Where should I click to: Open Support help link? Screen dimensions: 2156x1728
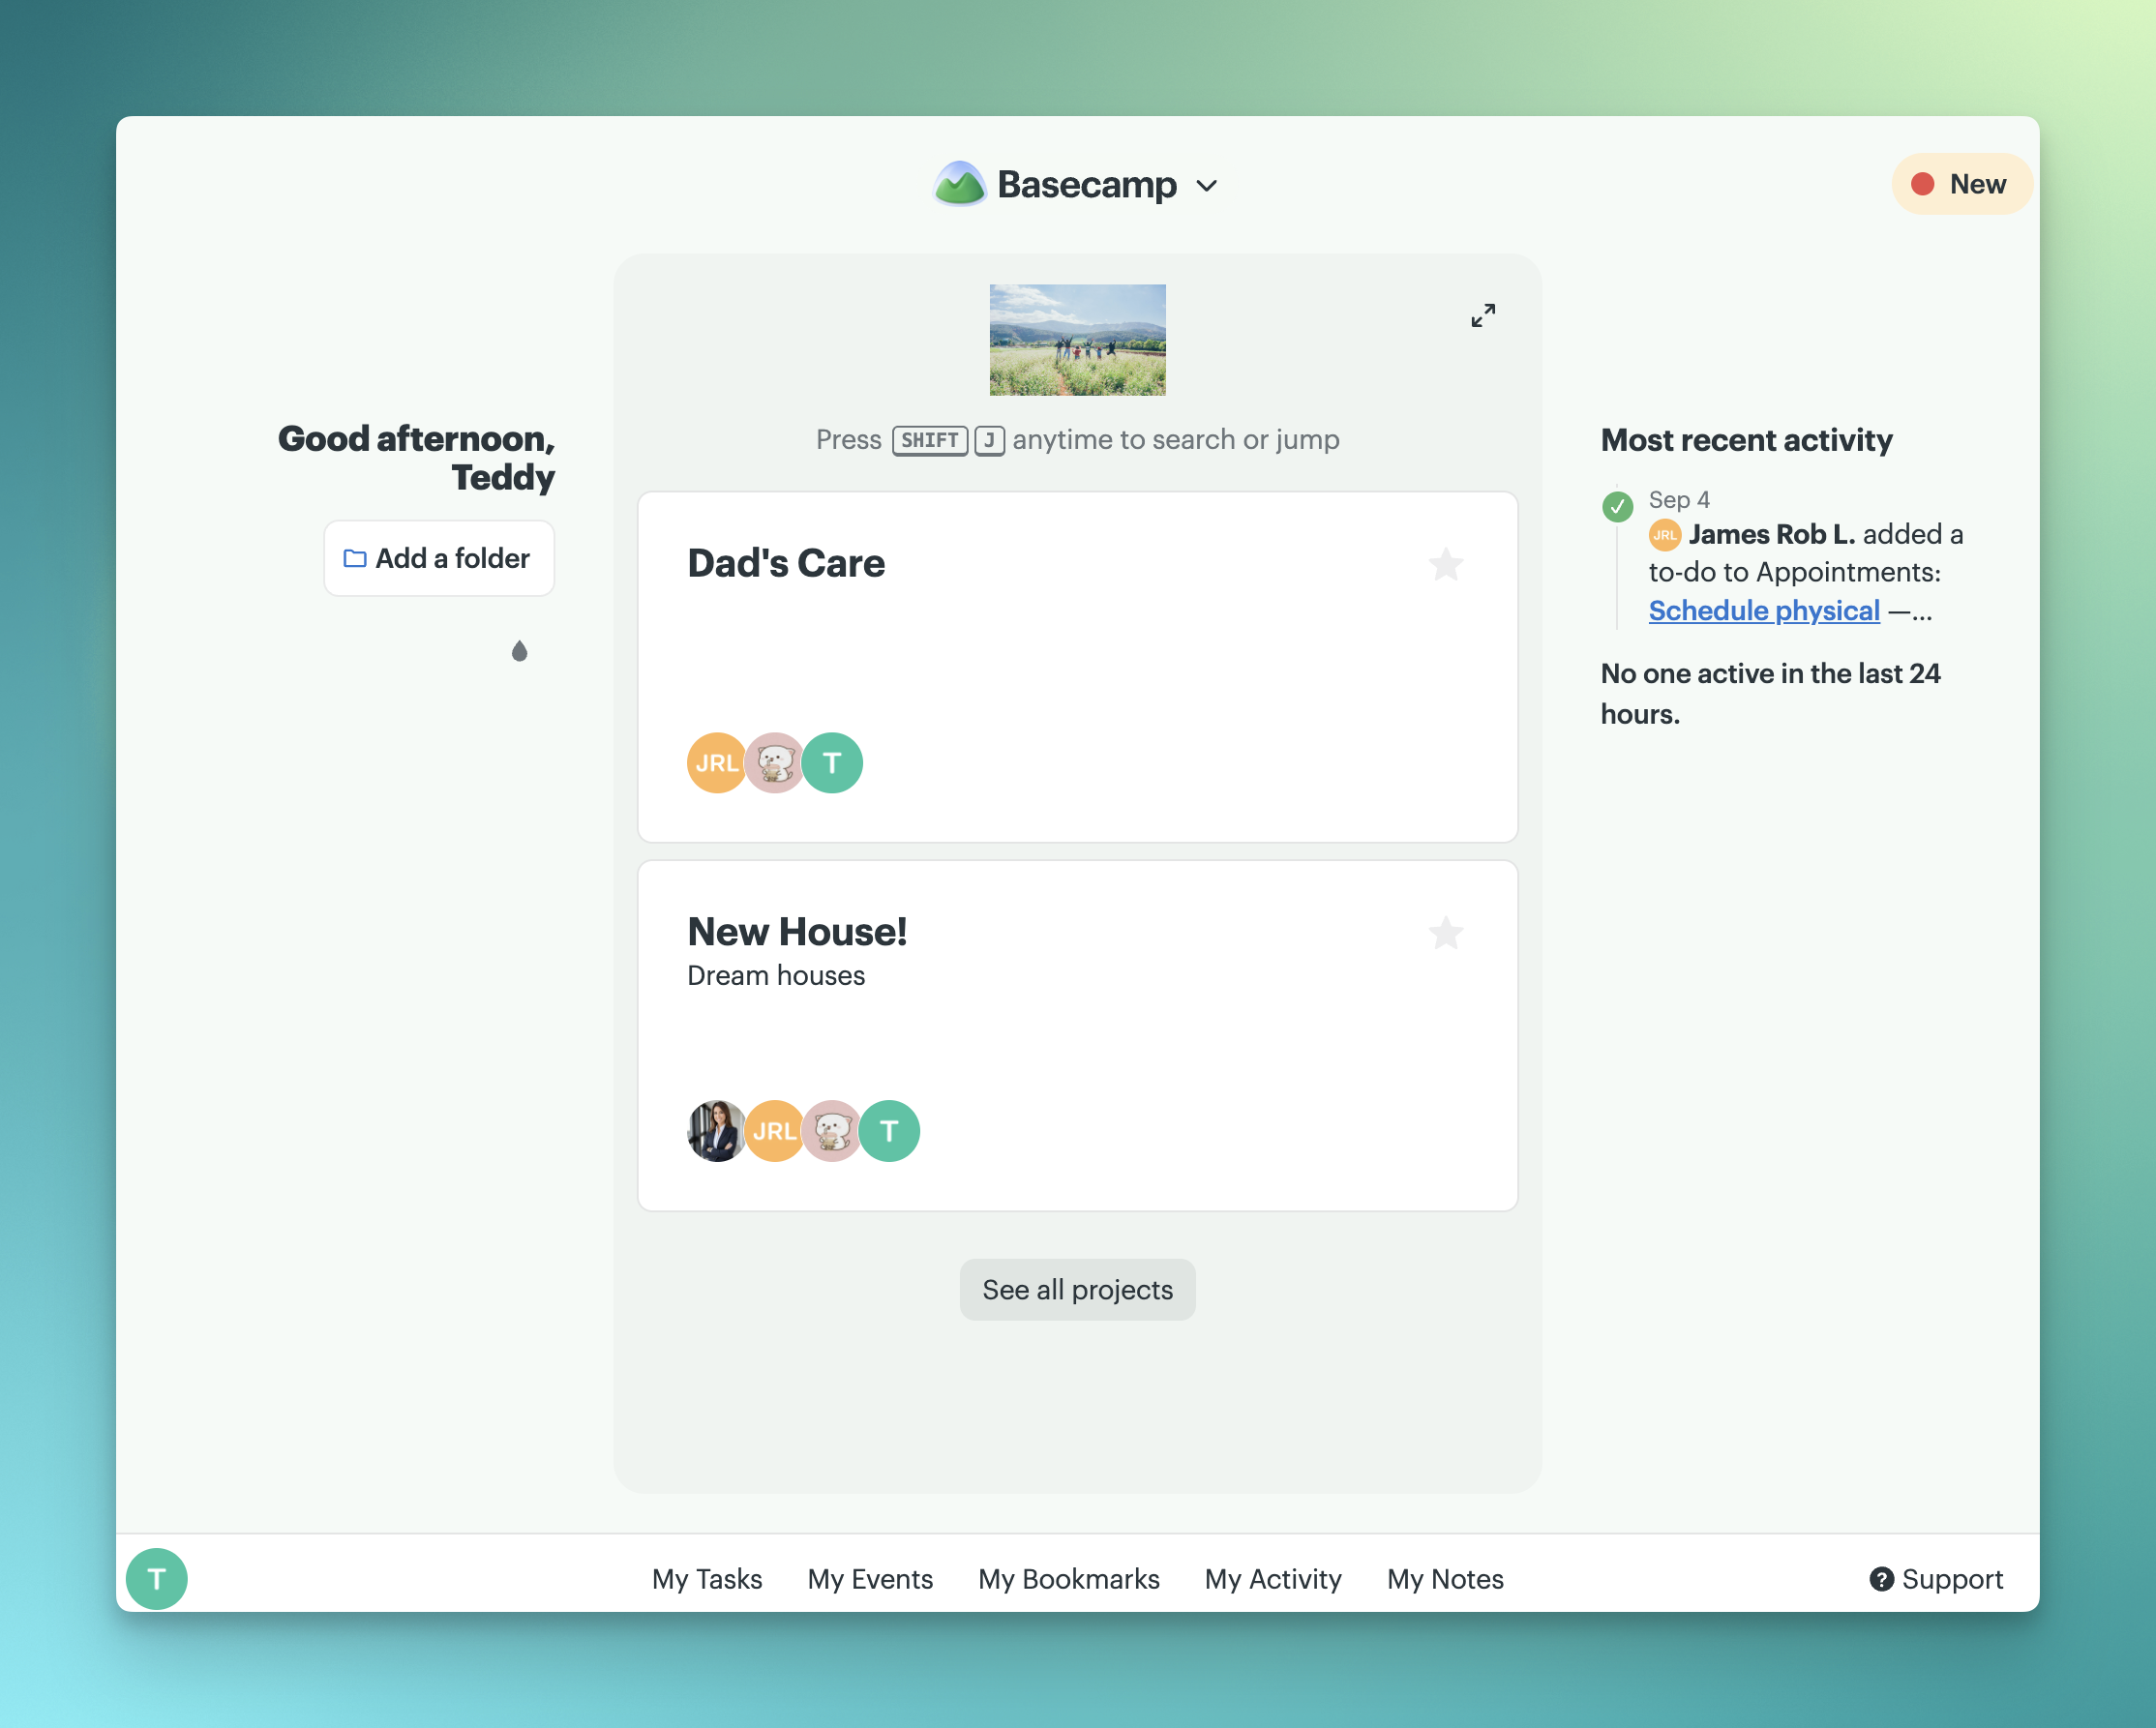coord(1937,1579)
